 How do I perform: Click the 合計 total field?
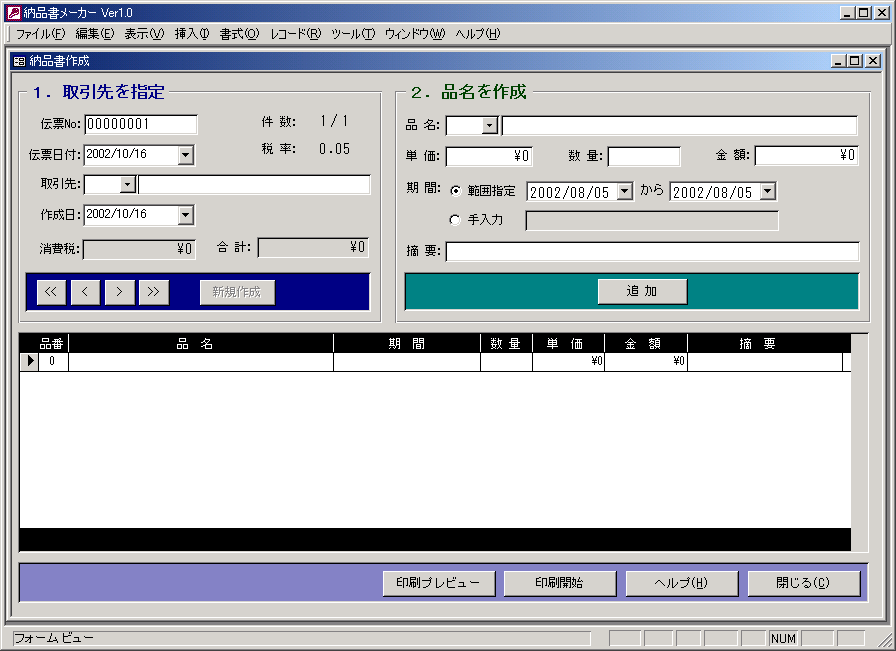point(313,247)
